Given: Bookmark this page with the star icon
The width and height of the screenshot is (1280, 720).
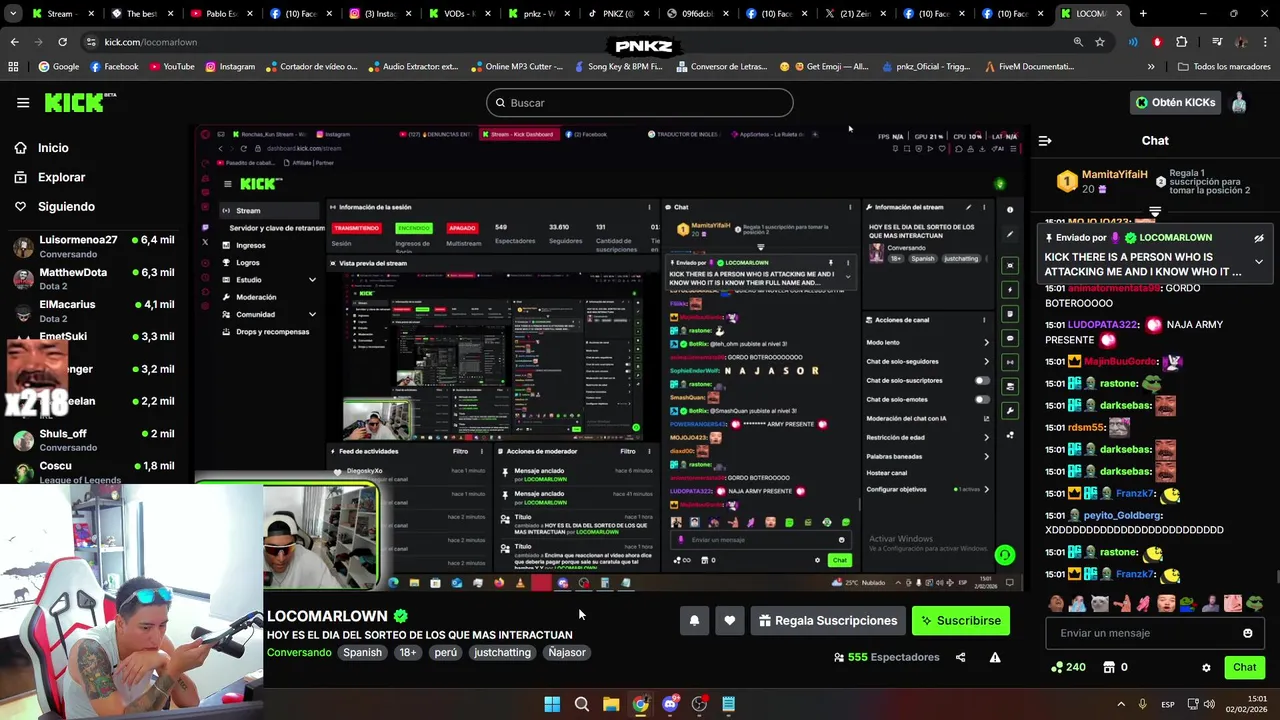Looking at the screenshot, I should click(x=1100, y=42).
